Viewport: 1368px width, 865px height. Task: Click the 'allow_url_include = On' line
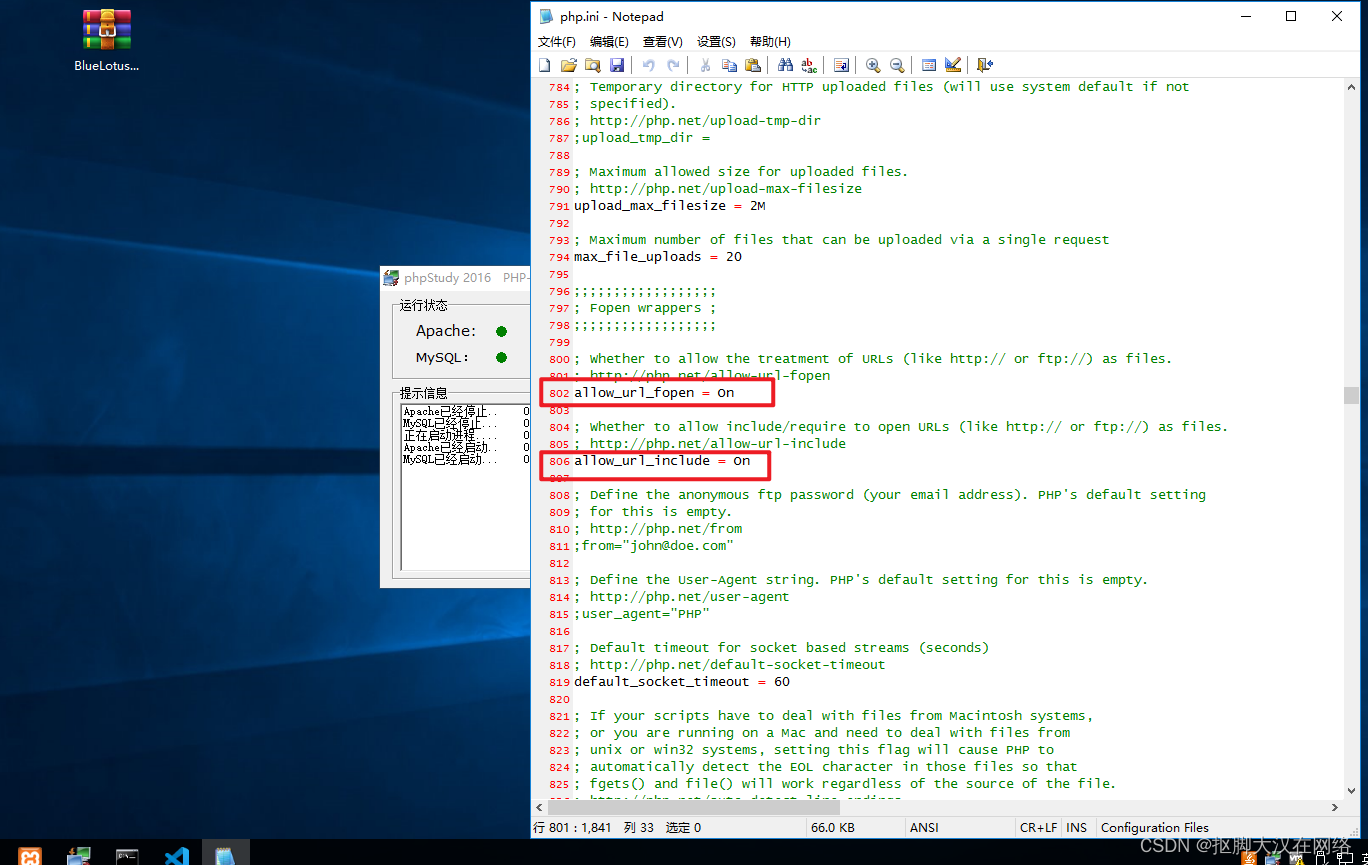pos(662,461)
